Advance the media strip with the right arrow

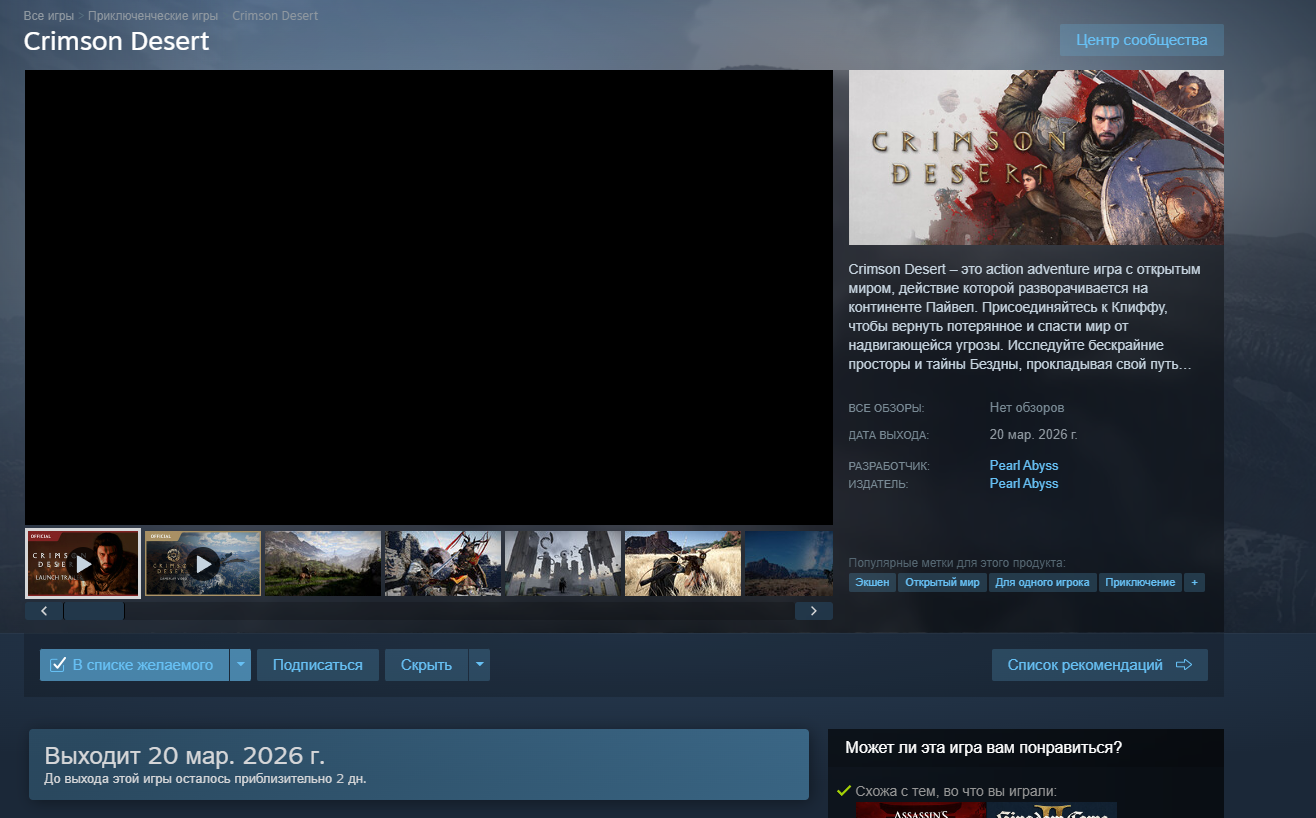(814, 611)
